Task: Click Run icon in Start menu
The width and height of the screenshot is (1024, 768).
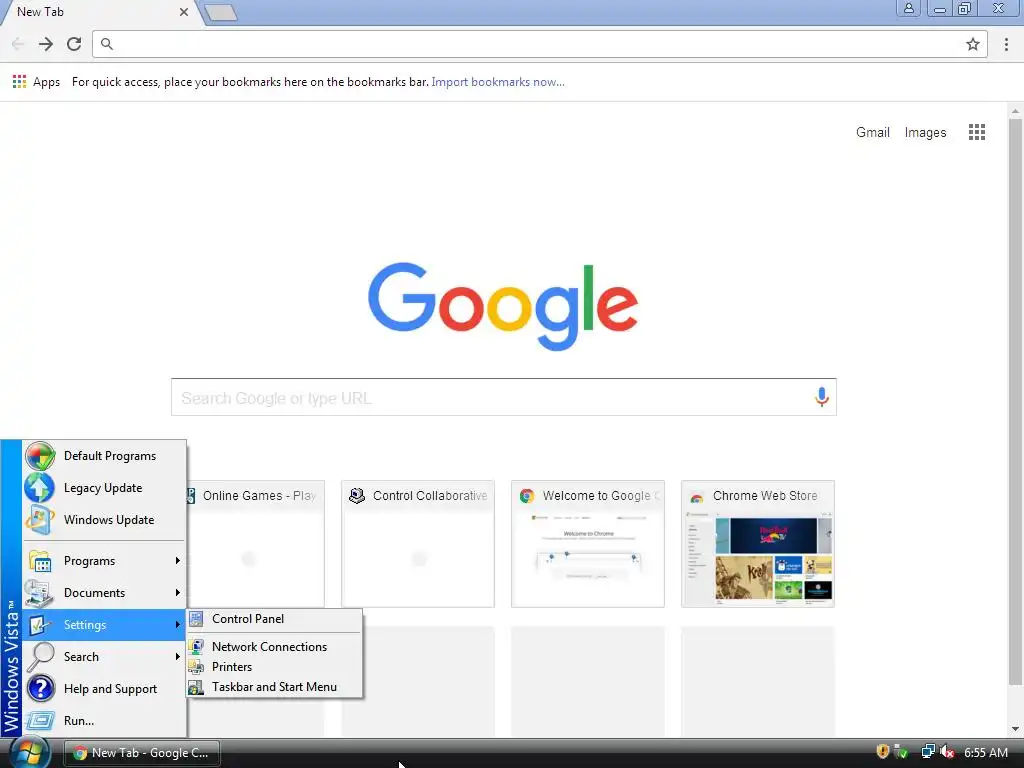Action: (x=40, y=721)
